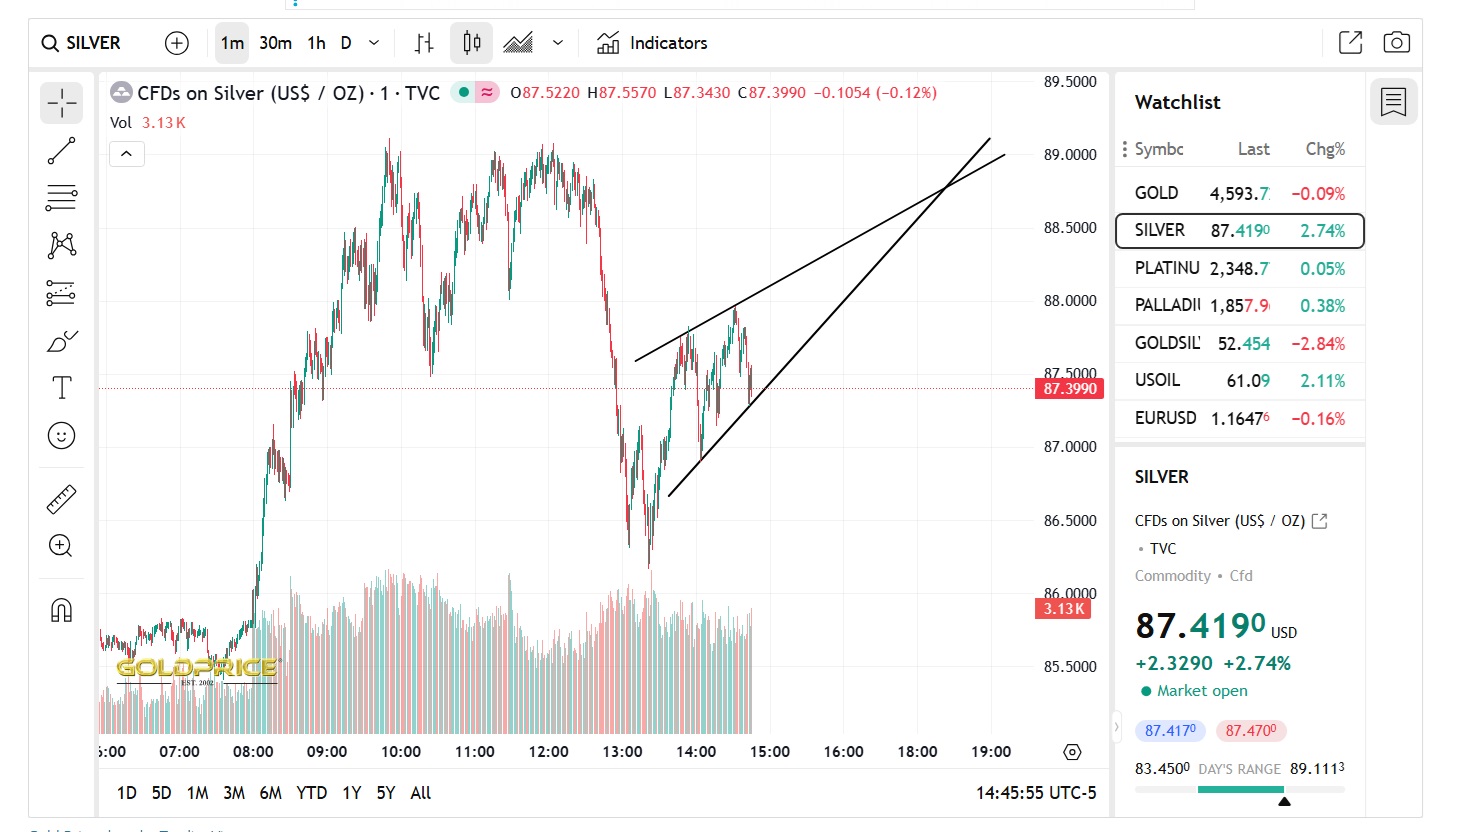
Task: Sort watchlist by Chg% column
Action: [1325, 149]
